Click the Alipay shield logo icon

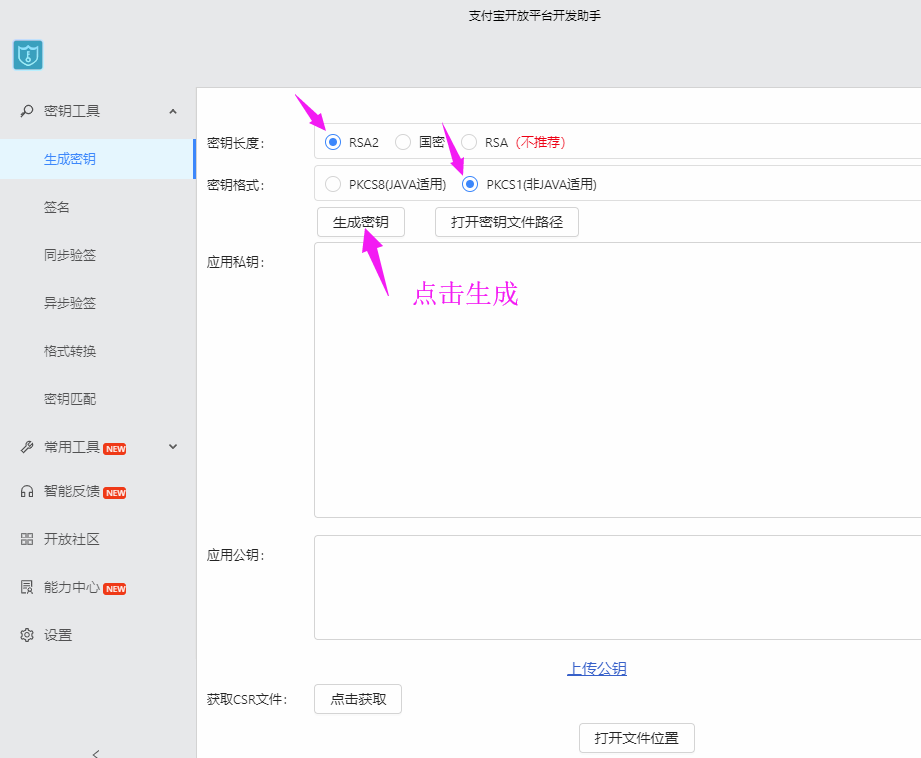28,55
